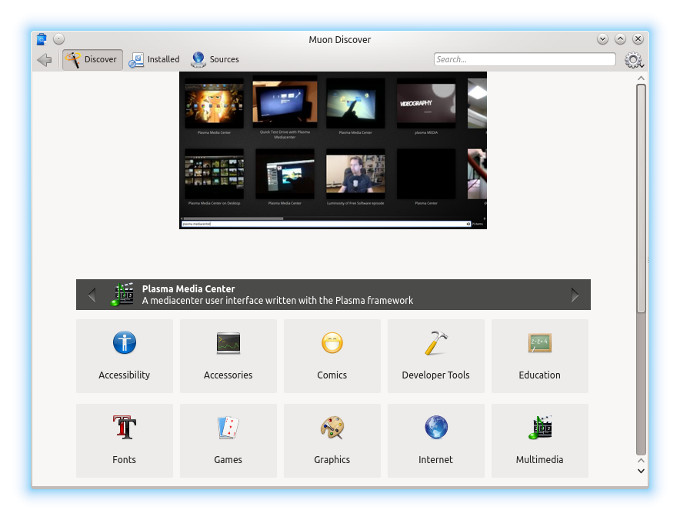Open the Developer Tools category

(436, 356)
